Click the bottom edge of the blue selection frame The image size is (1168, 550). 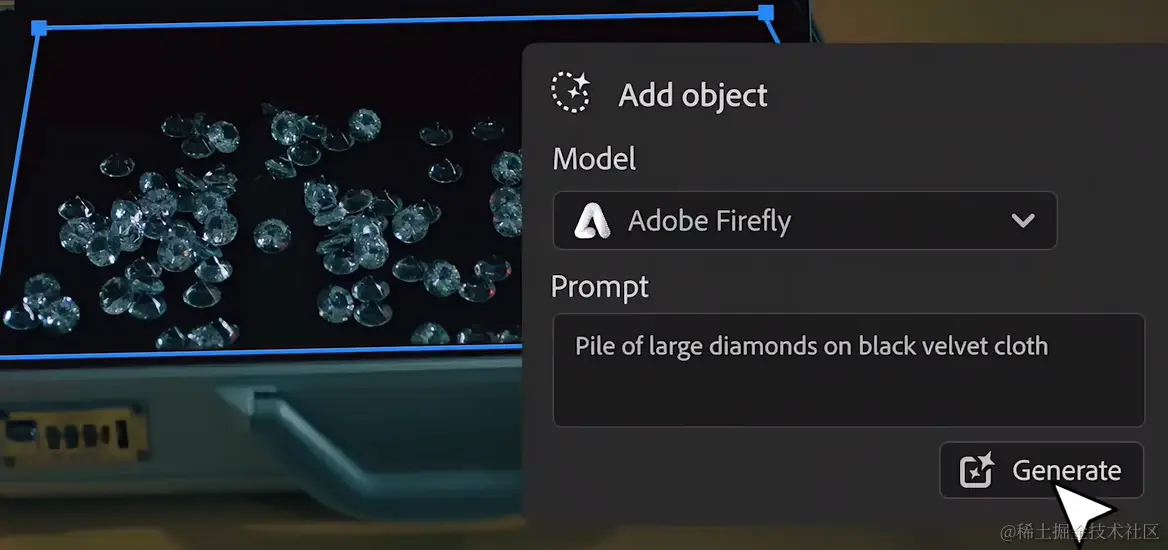261,353
